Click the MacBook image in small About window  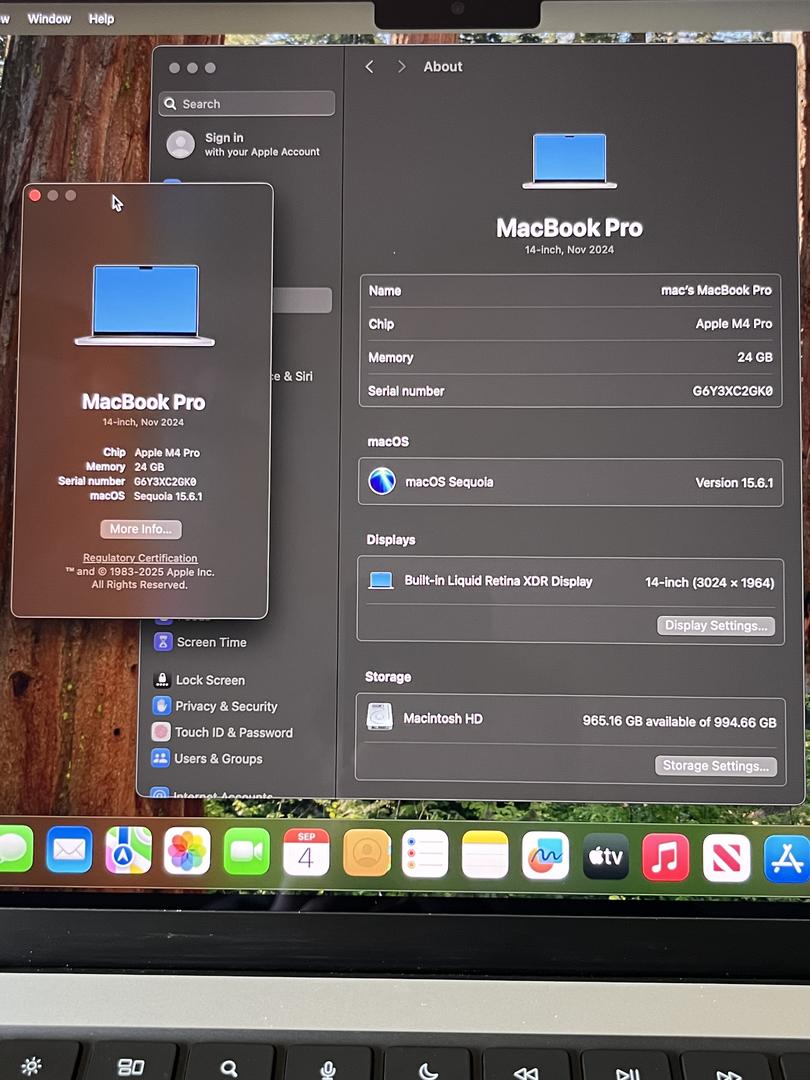pos(145,305)
